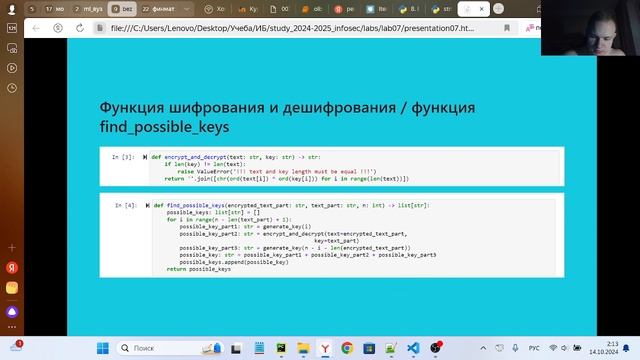This screenshot has height=360, width=640.
Task: Click the 'In [4]:' cell prompt
Action: pyautogui.click(x=126, y=205)
